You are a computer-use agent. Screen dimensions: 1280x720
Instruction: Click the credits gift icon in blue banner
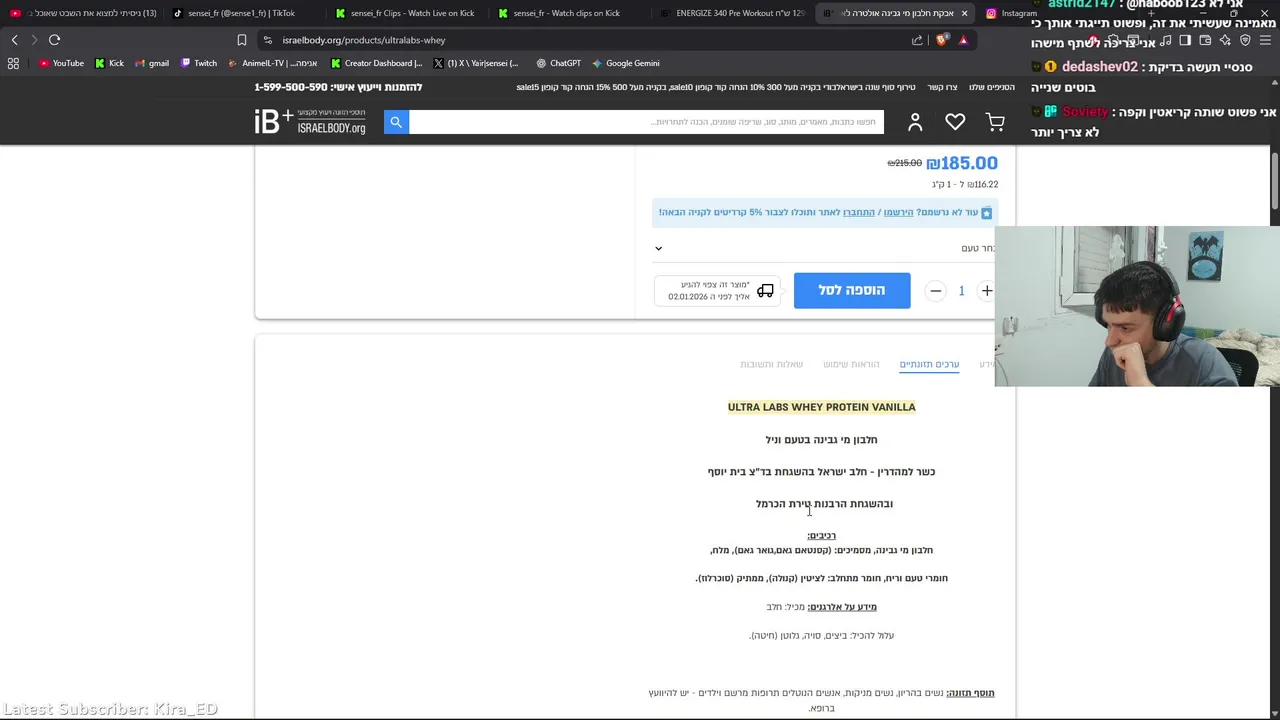click(986, 212)
